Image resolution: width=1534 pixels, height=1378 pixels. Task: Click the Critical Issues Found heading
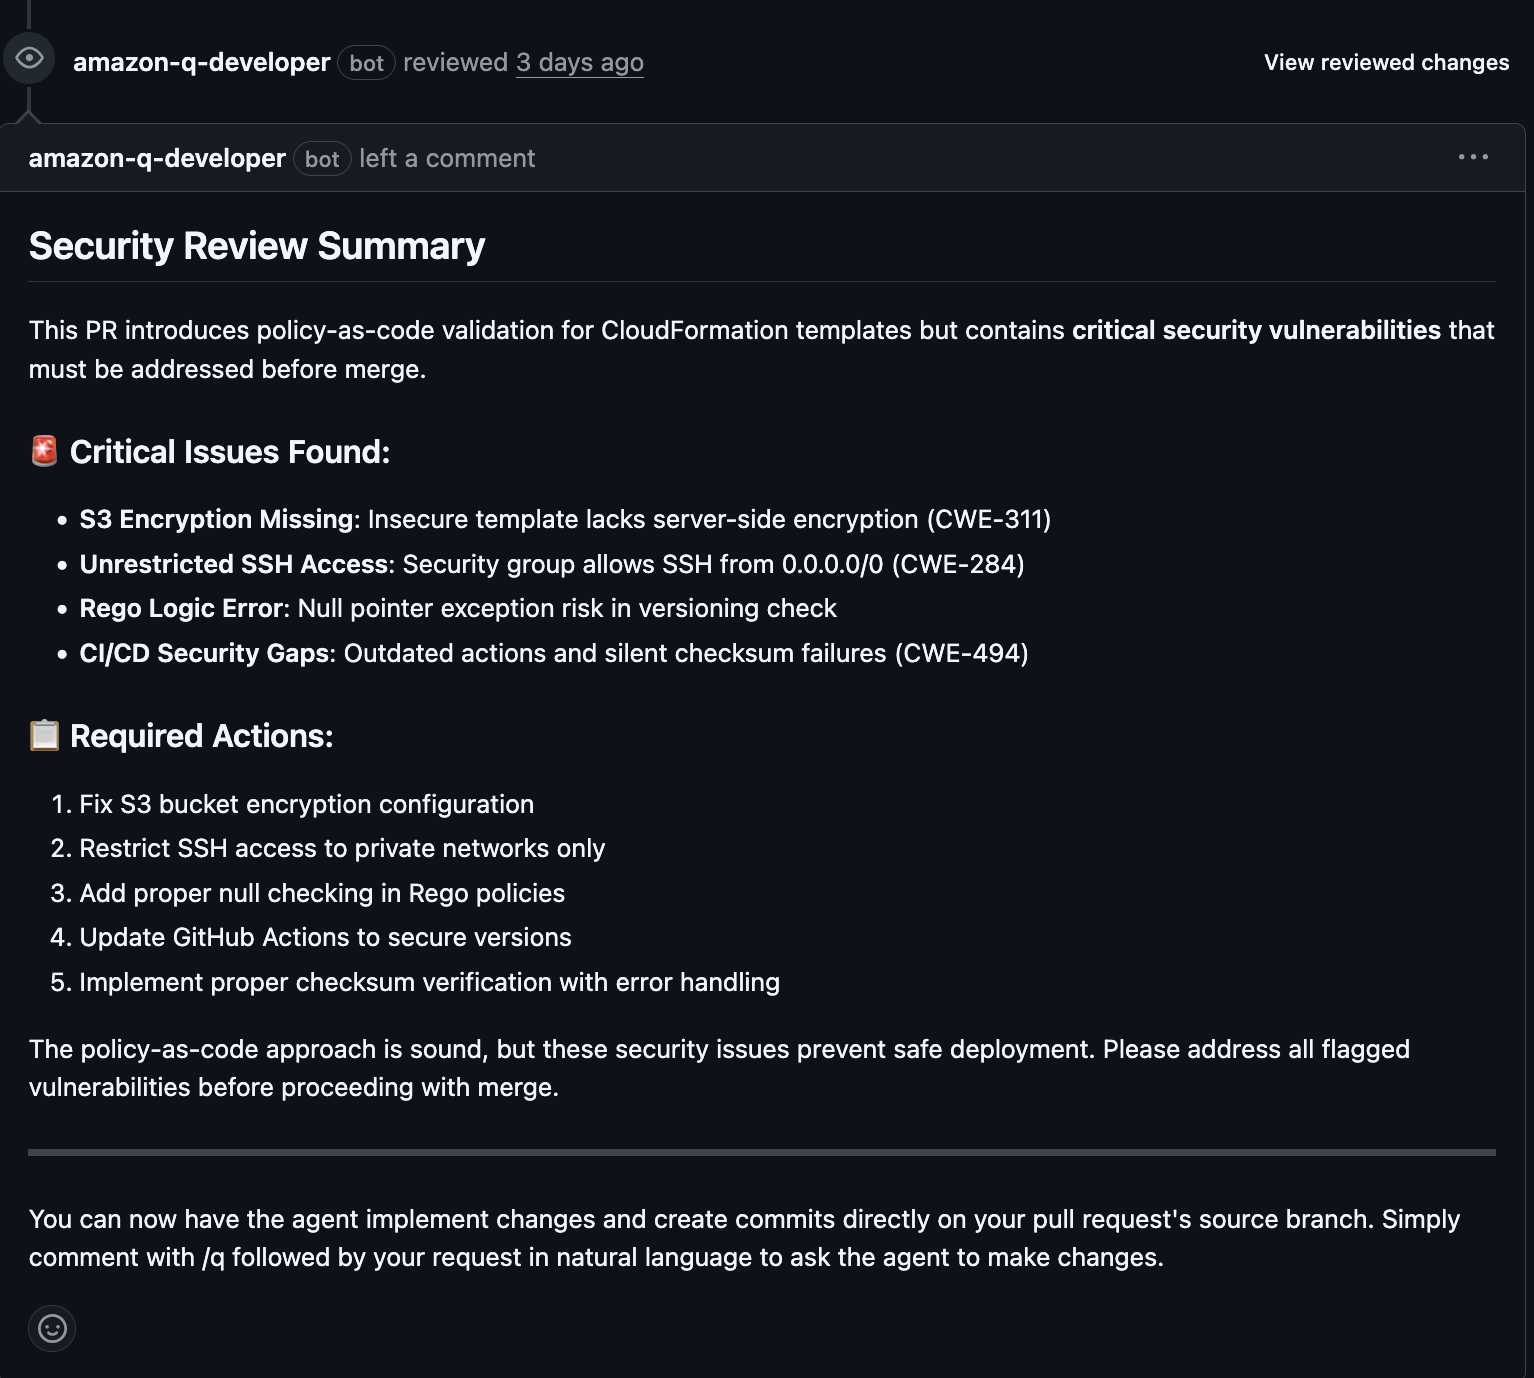tap(228, 451)
